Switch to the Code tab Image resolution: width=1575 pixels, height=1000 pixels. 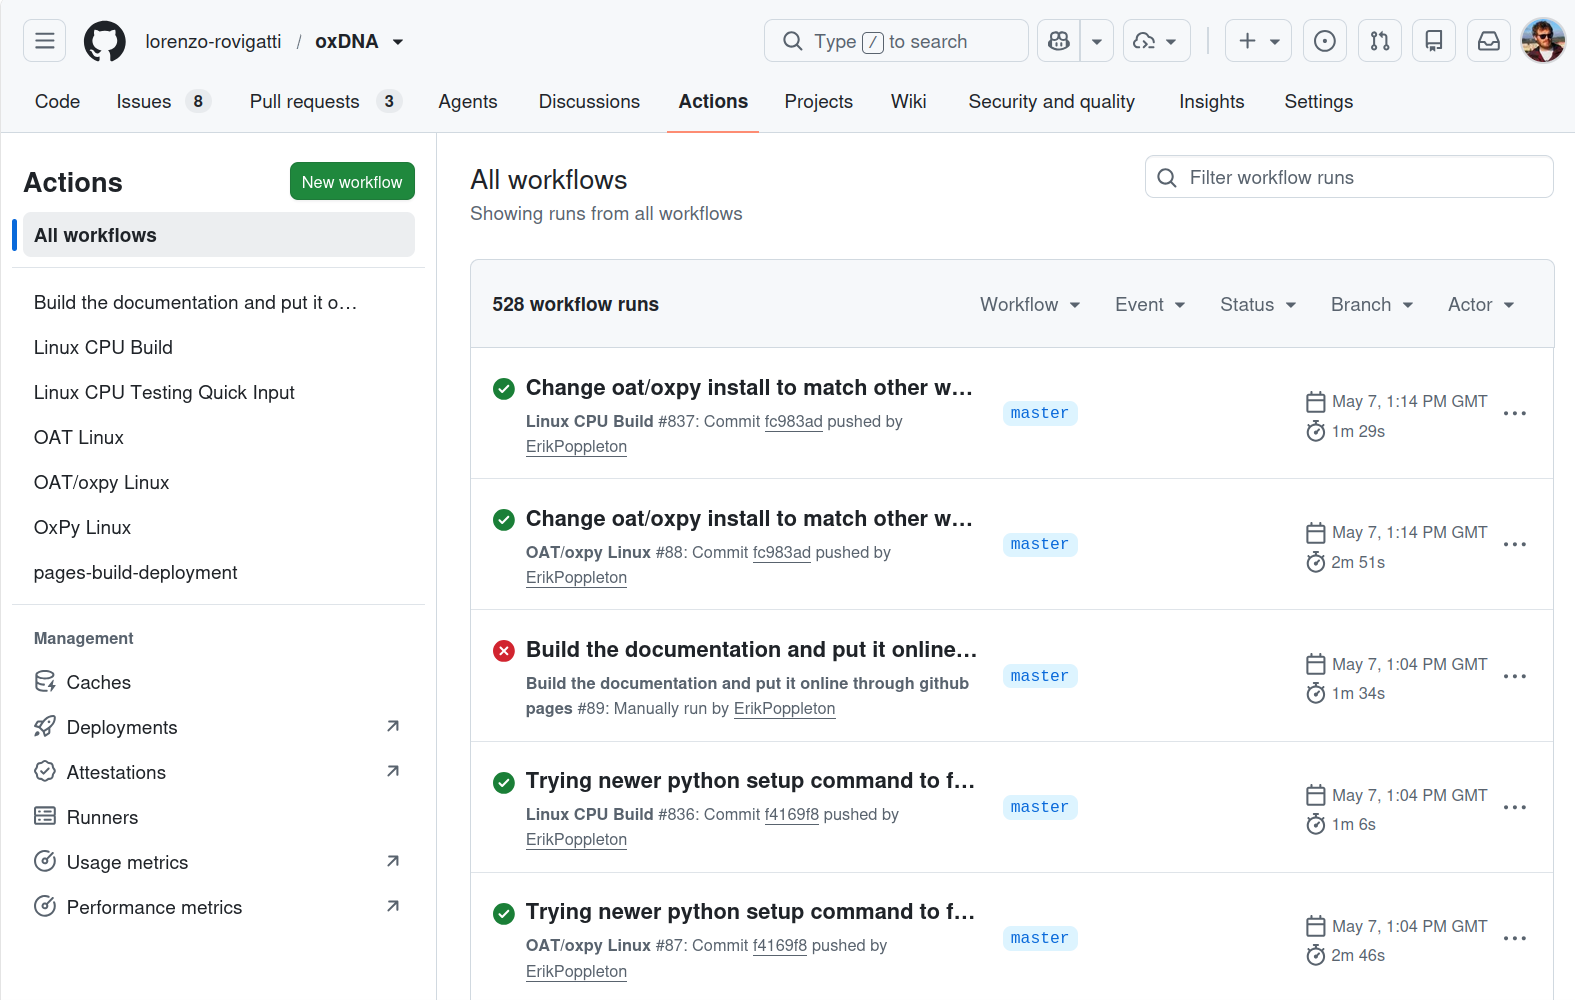pos(57,101)
